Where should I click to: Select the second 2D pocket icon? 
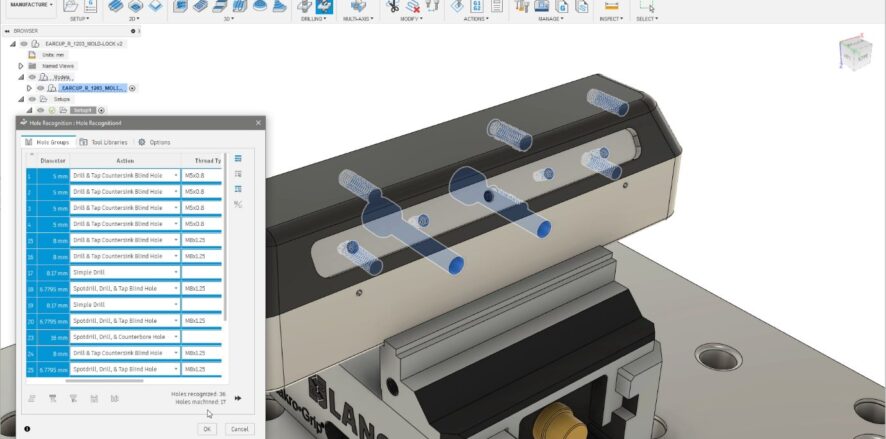click(x=135, y=6)
